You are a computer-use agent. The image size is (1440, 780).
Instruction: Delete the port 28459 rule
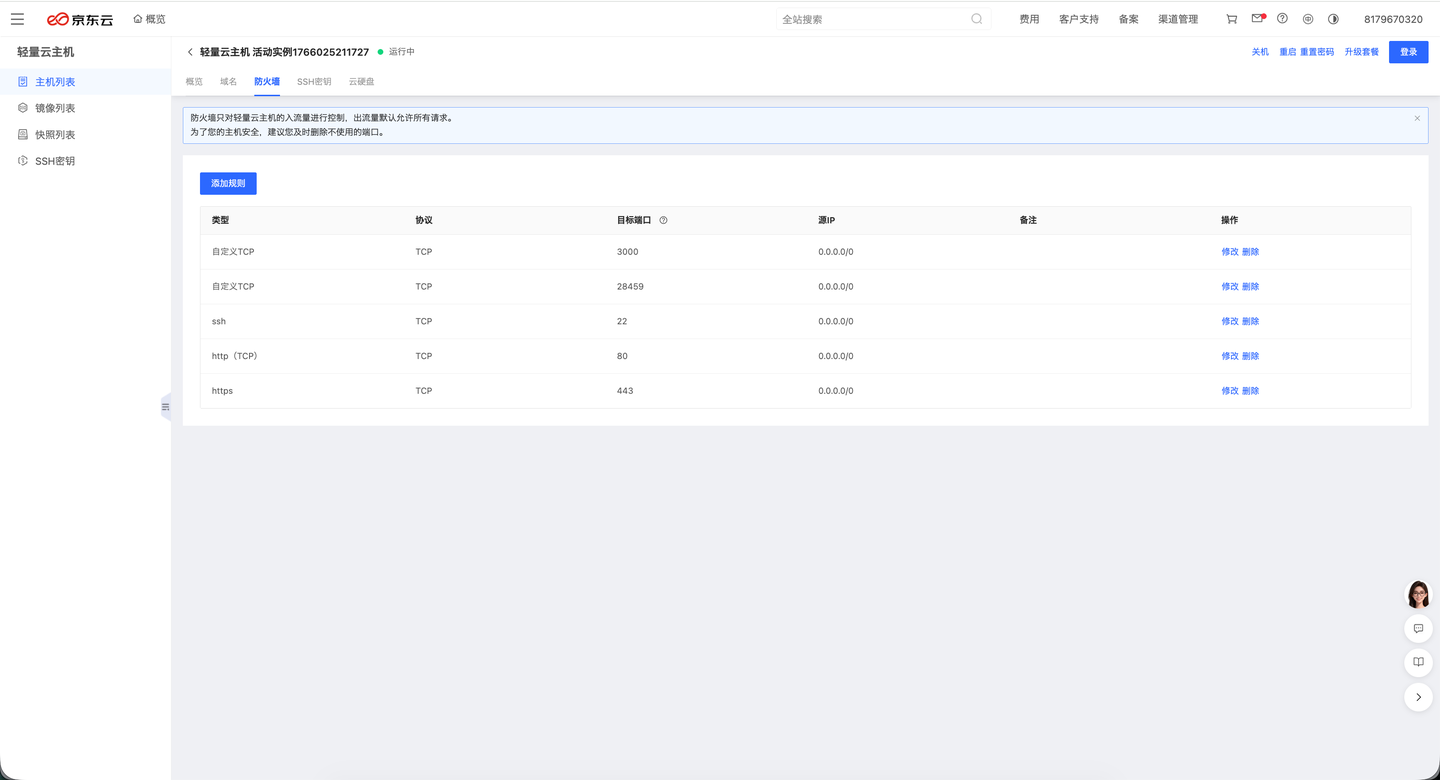1250,287
